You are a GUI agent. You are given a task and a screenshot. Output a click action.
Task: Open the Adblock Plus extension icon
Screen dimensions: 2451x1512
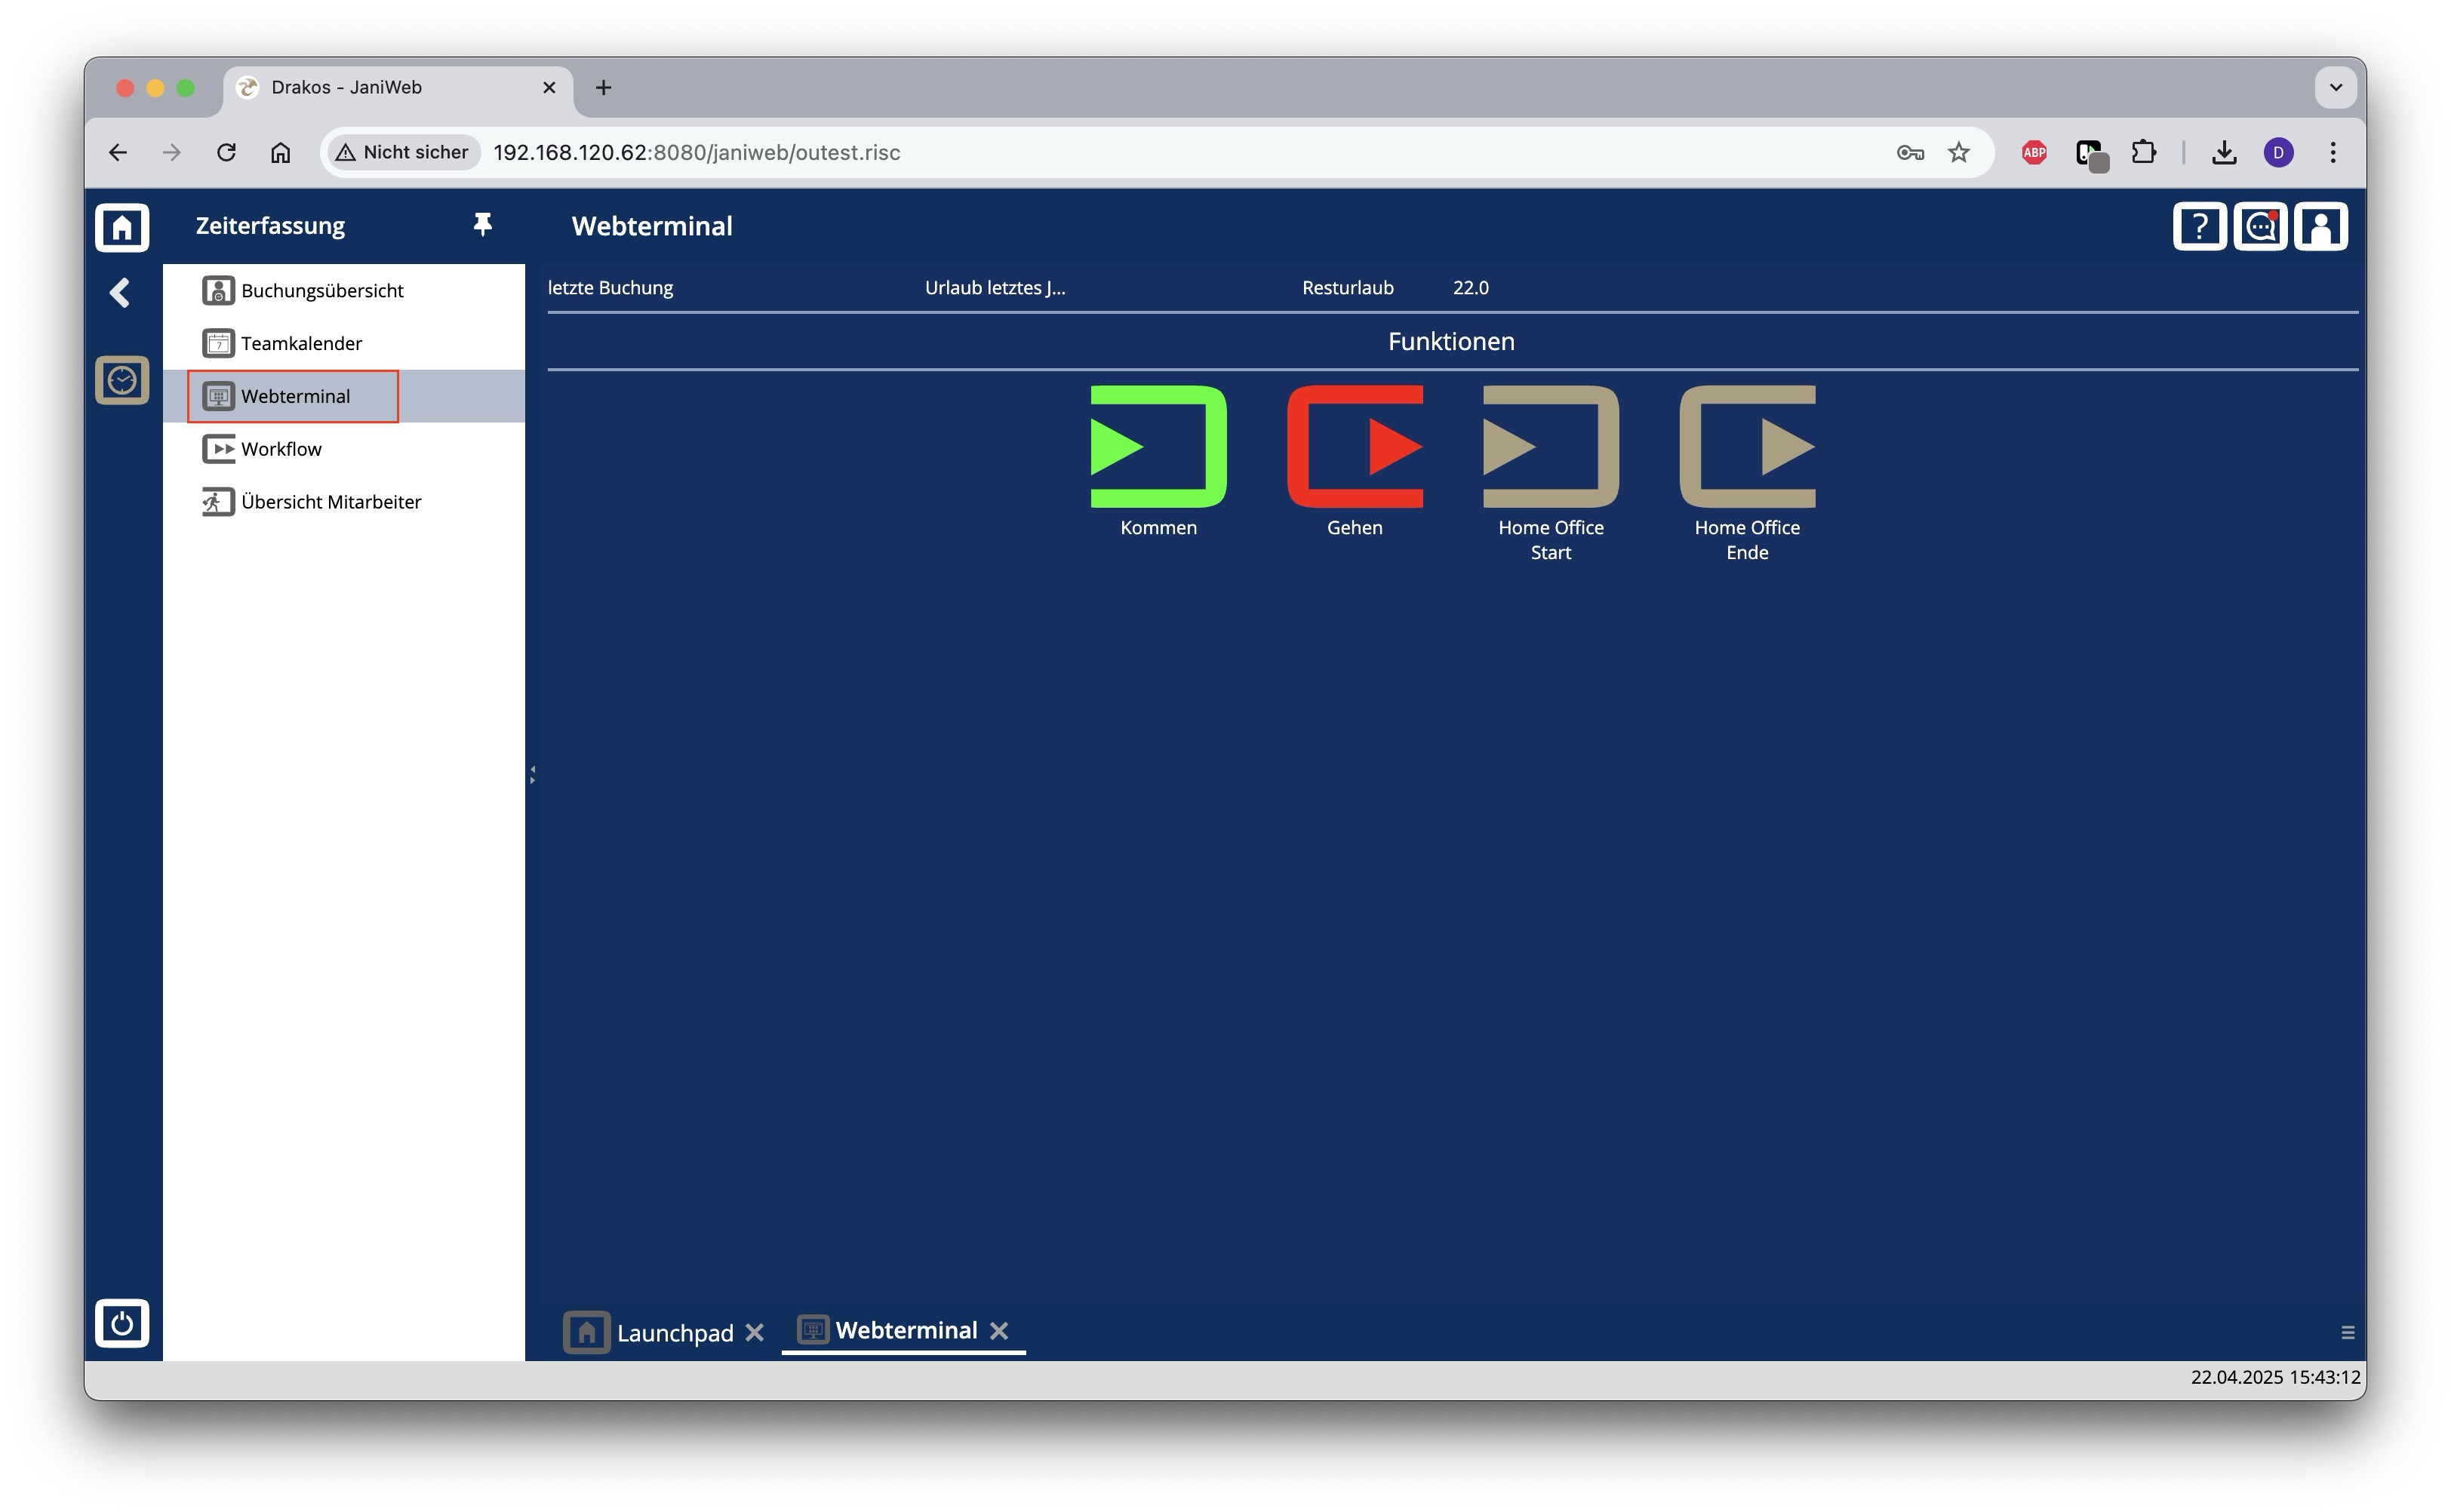pyautogui.click(x=2033, y=152)
